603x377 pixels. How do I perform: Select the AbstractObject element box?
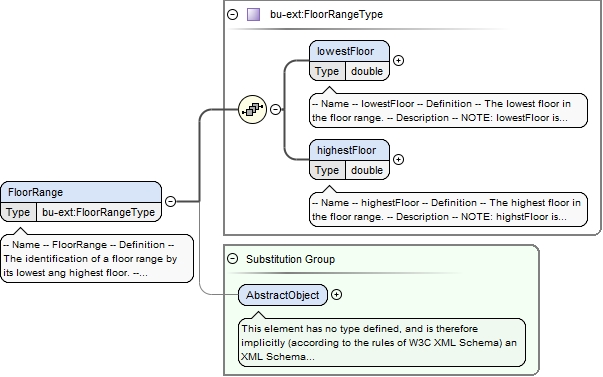coord(283,295)
